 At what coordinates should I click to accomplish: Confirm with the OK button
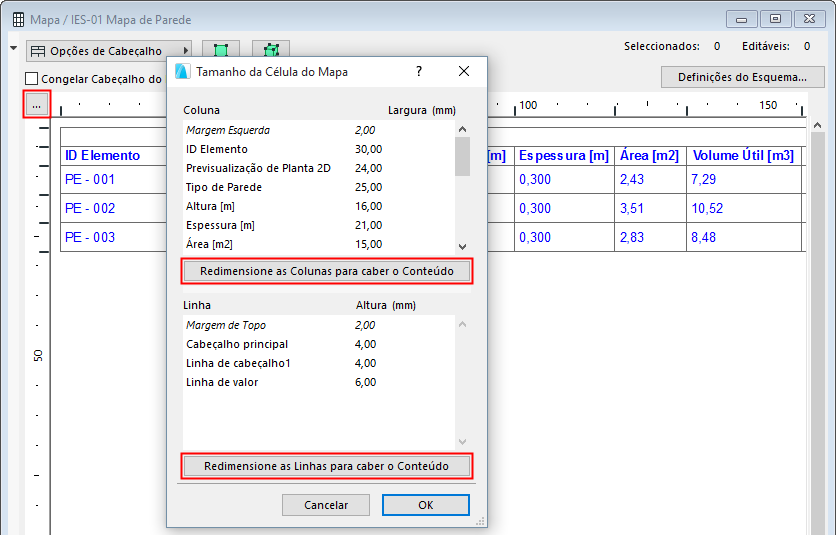(x=425, y=505)
